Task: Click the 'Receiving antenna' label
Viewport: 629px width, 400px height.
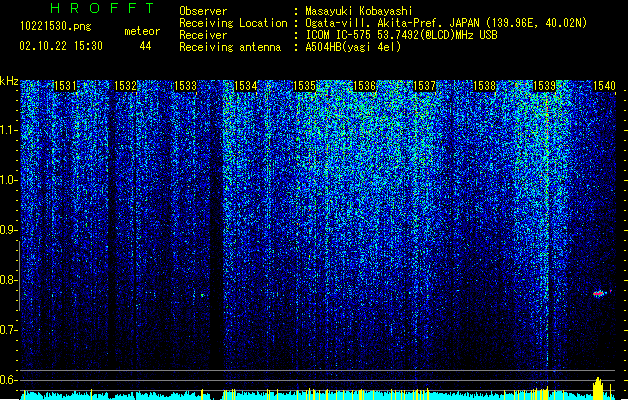Action: (x=230, y=47)
